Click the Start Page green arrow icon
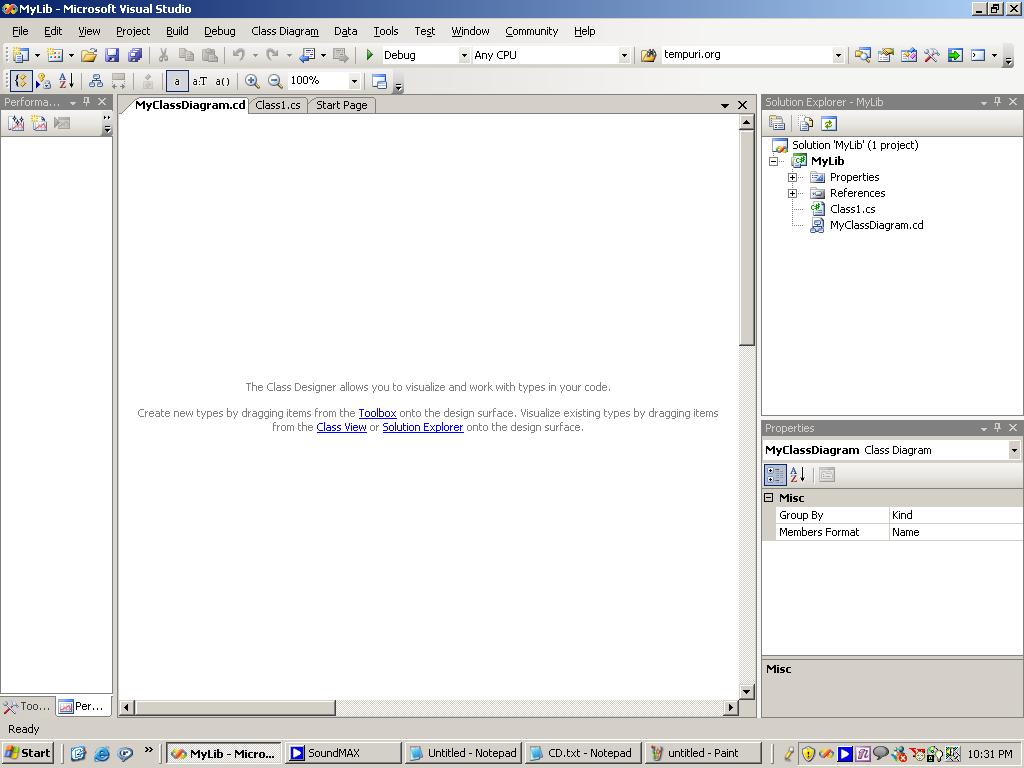The width and height of the screenshot is (1024, 768). tap(955, 56)
